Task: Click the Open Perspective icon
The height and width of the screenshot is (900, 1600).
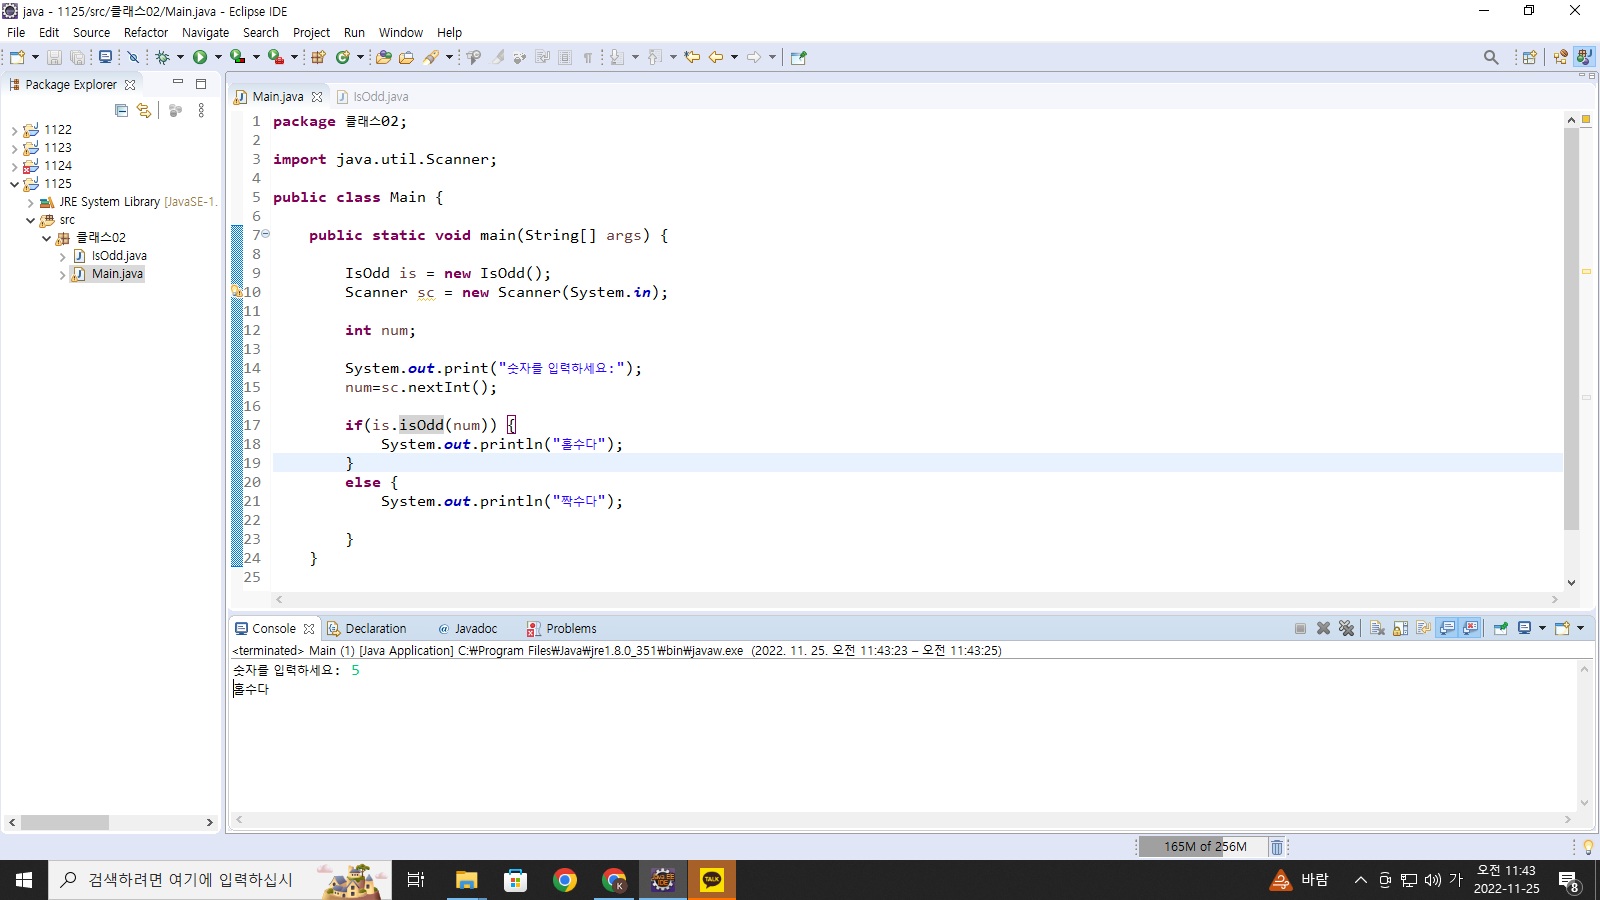Action: point(1529,57)
